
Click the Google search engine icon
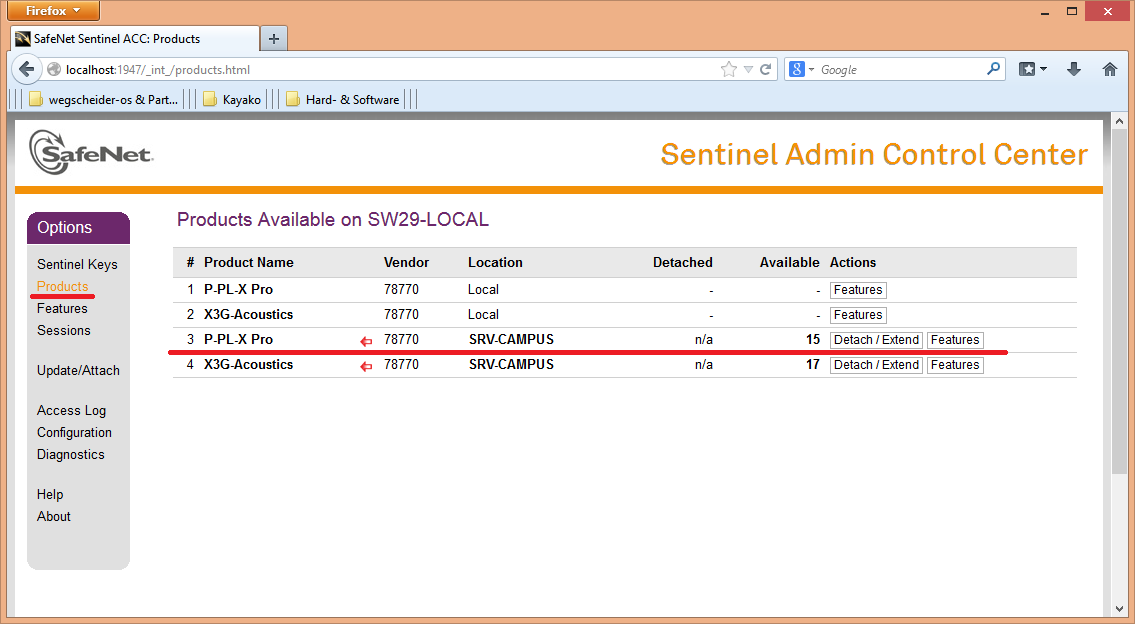click(x=797, y=69)
